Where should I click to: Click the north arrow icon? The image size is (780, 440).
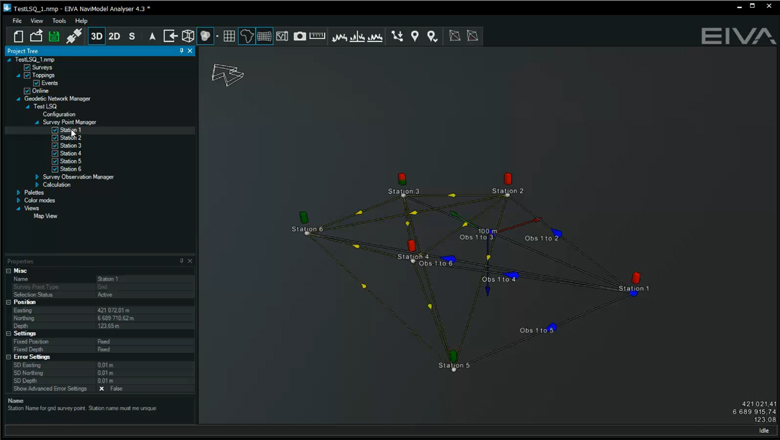tap(152, 36)
